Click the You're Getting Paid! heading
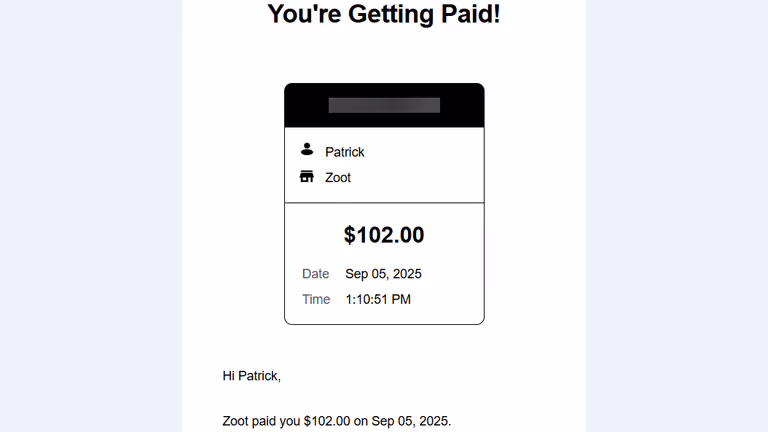The image size is (768, 432). (384, 14)
